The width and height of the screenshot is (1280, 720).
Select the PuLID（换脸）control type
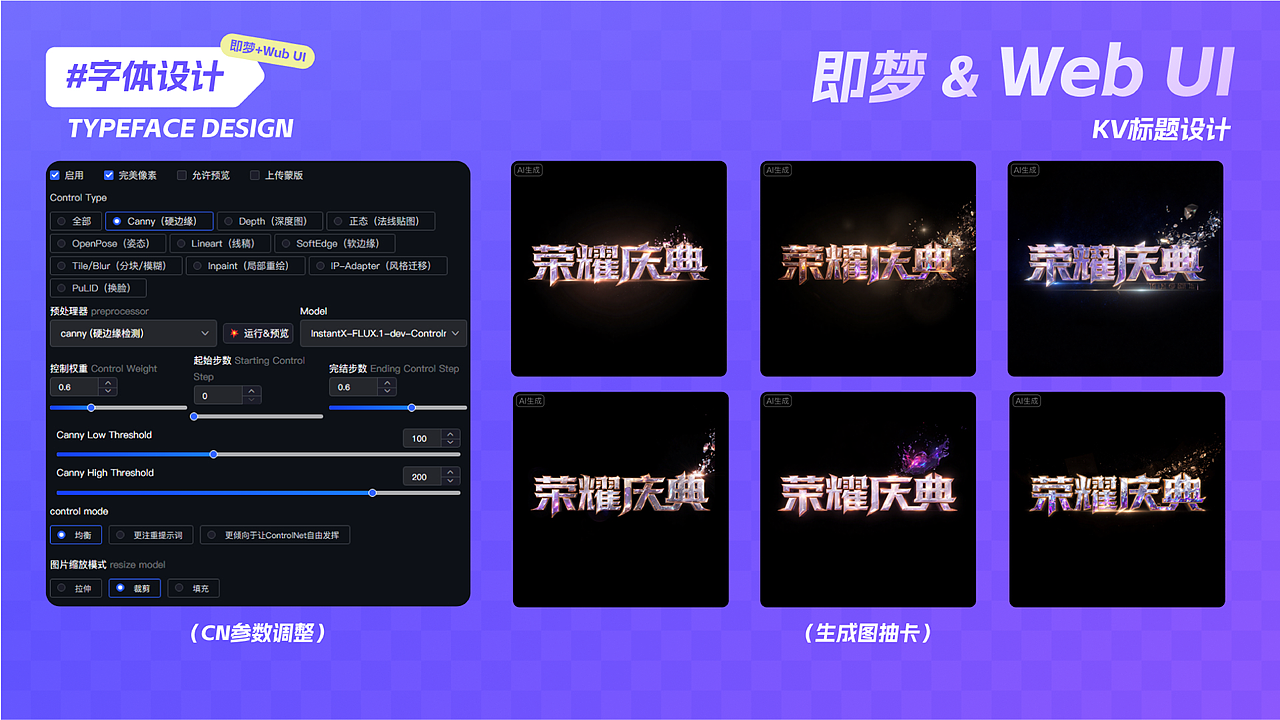(98, 288)
